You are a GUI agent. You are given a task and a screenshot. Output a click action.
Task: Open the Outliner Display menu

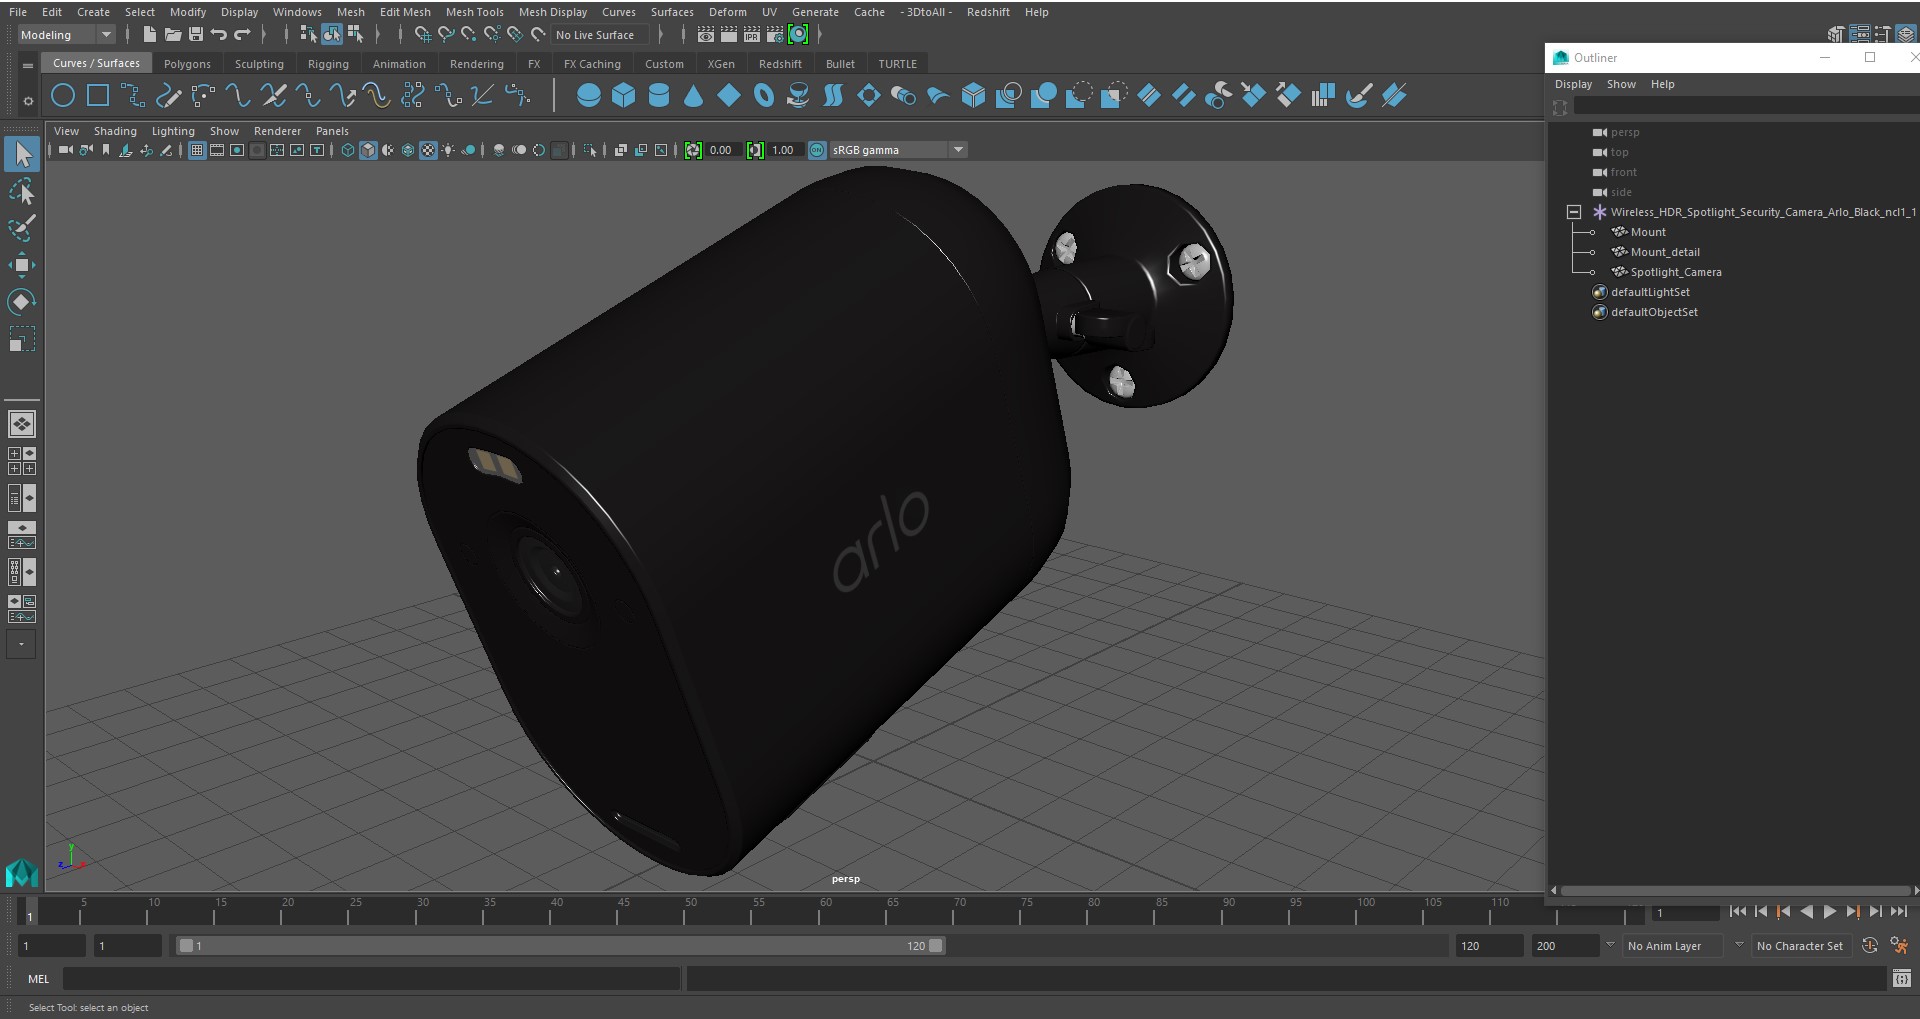1573,84
